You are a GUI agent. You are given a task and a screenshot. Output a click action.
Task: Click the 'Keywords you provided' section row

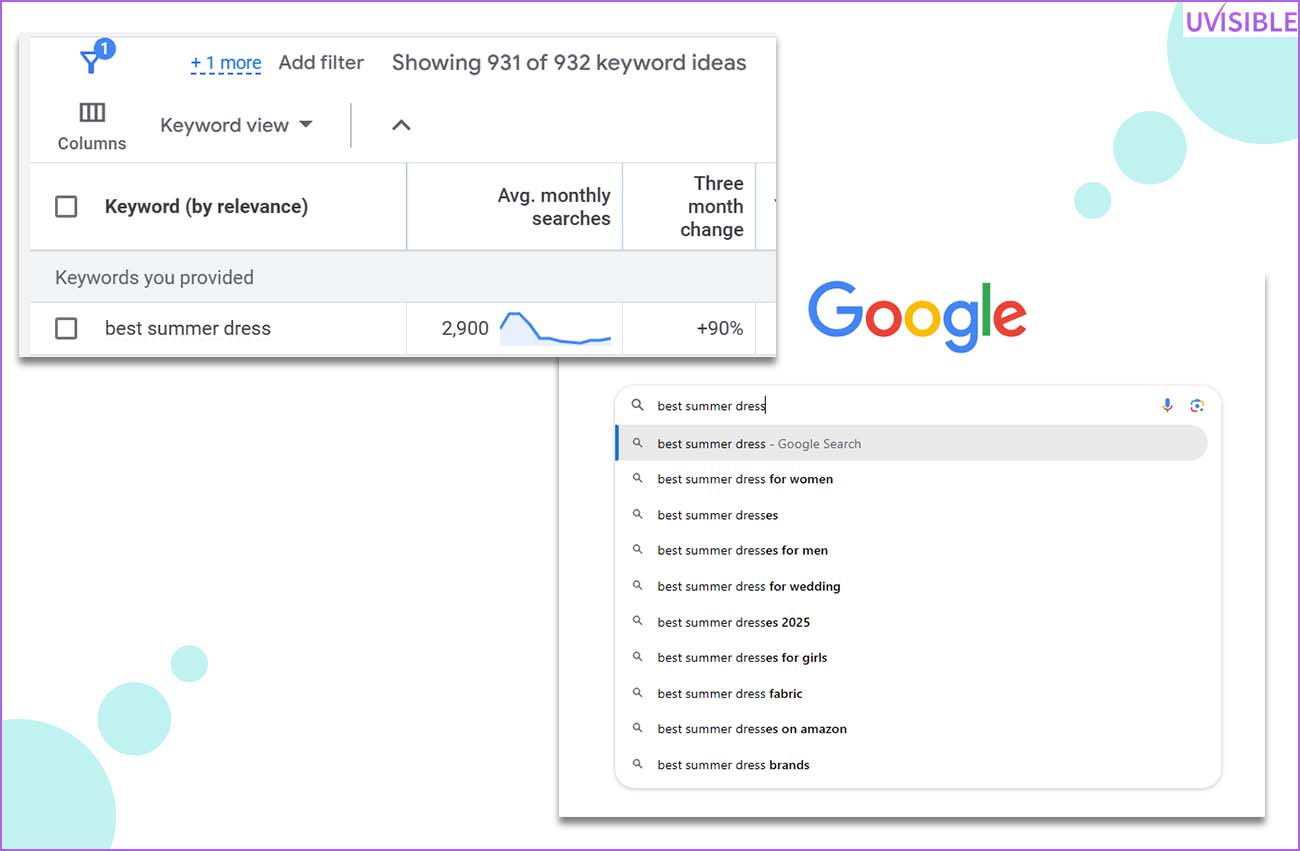(402, 277)
